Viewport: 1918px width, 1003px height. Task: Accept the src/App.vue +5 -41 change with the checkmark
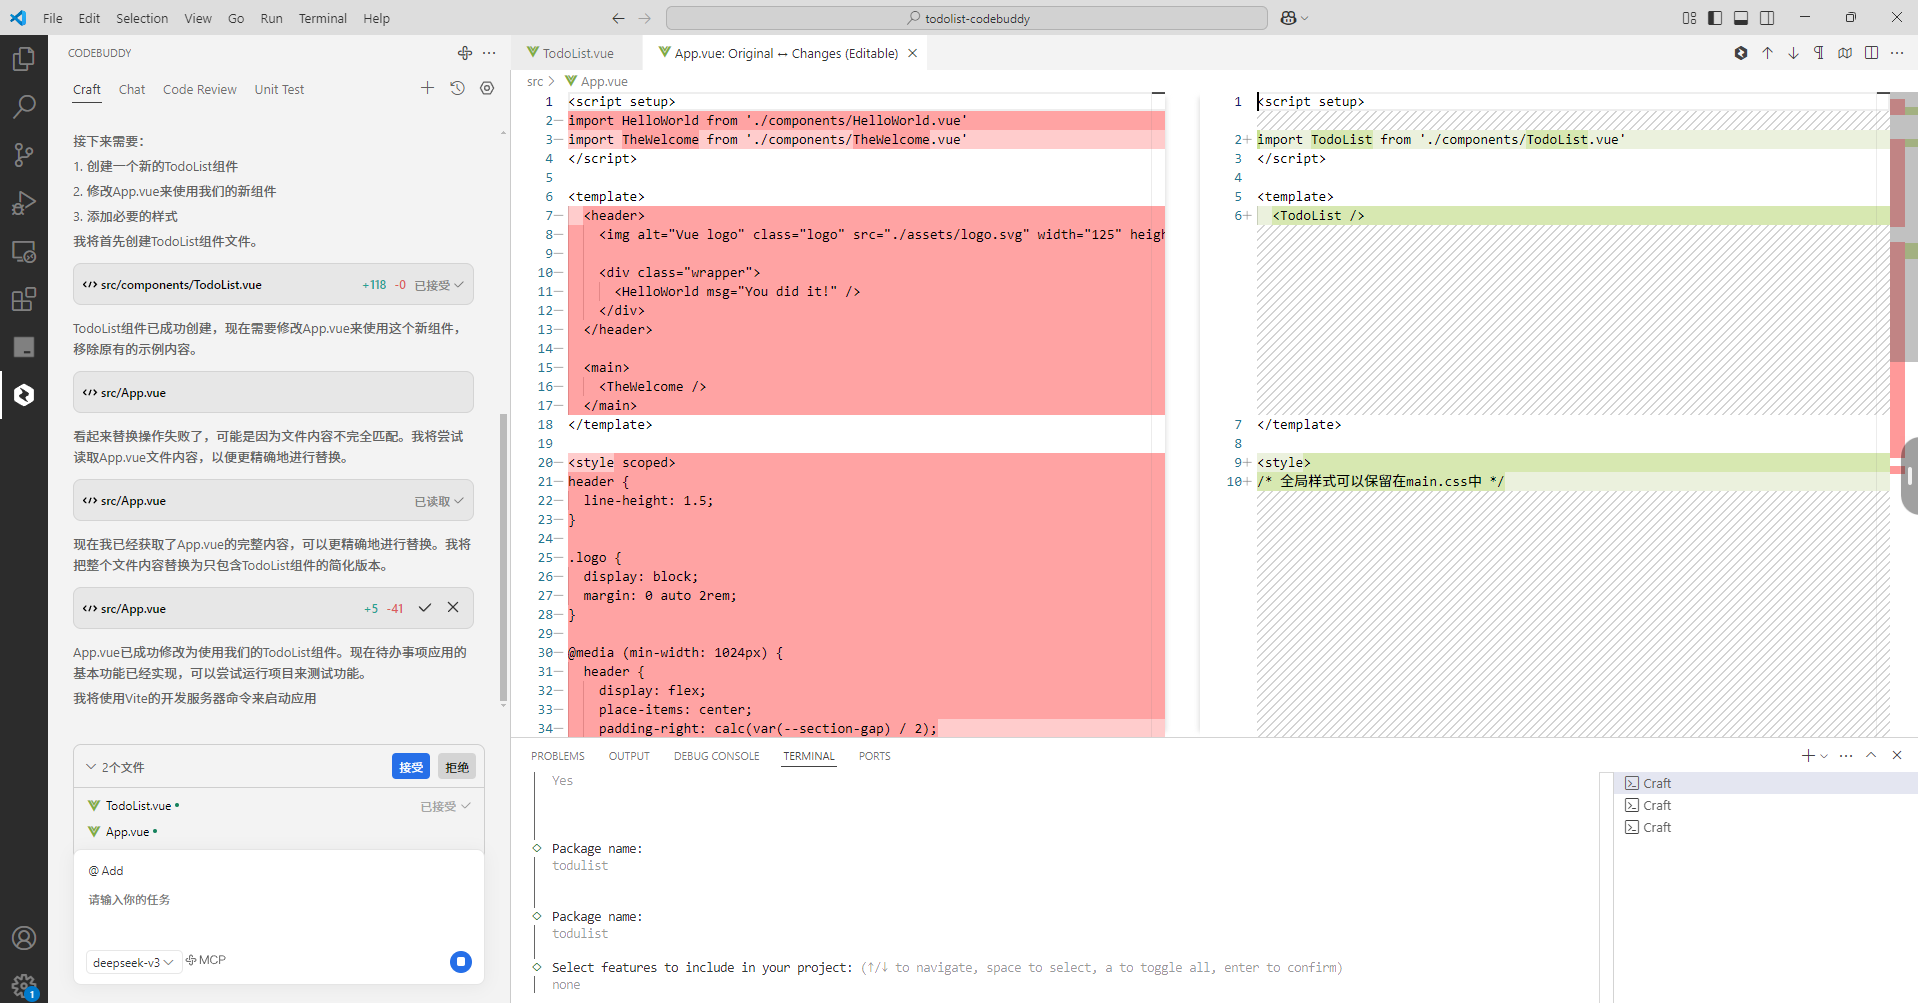coord(425,608)
